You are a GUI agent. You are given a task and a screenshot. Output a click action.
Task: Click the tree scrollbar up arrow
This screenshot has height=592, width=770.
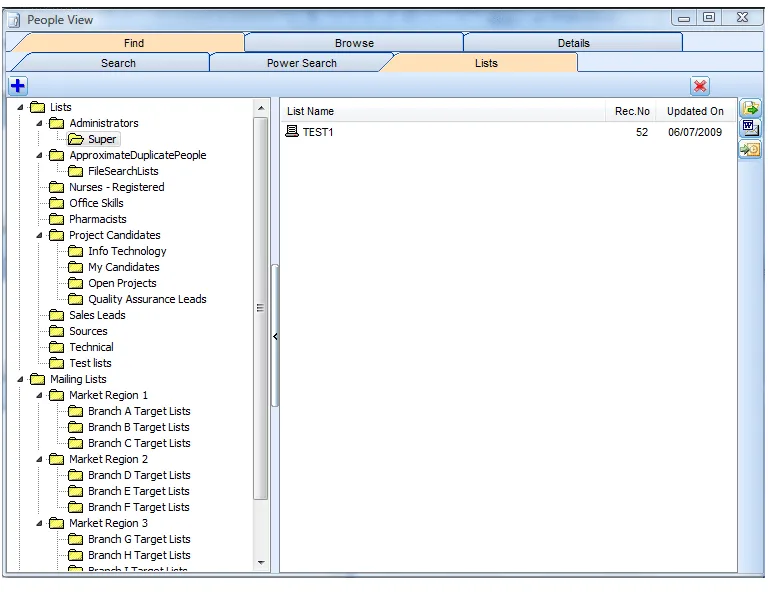pos(261,108)
